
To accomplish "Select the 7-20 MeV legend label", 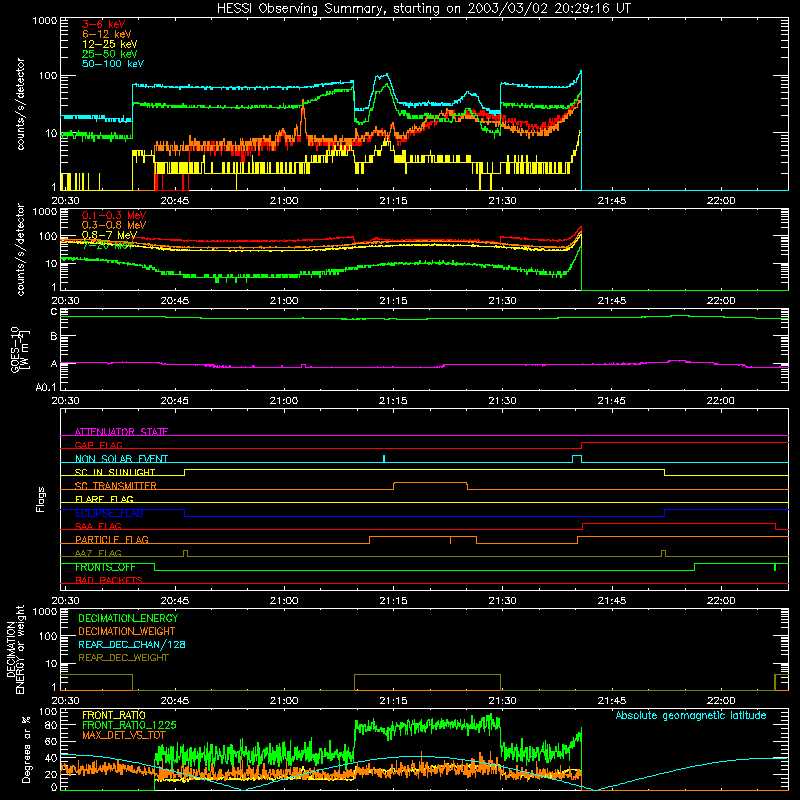I will [x=108, y=245].
